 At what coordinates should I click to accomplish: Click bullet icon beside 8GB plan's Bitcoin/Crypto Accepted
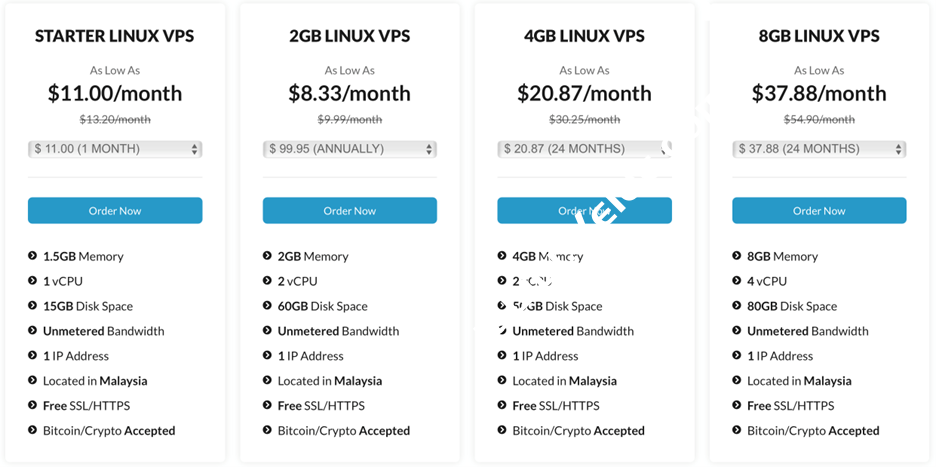[737, 430]
